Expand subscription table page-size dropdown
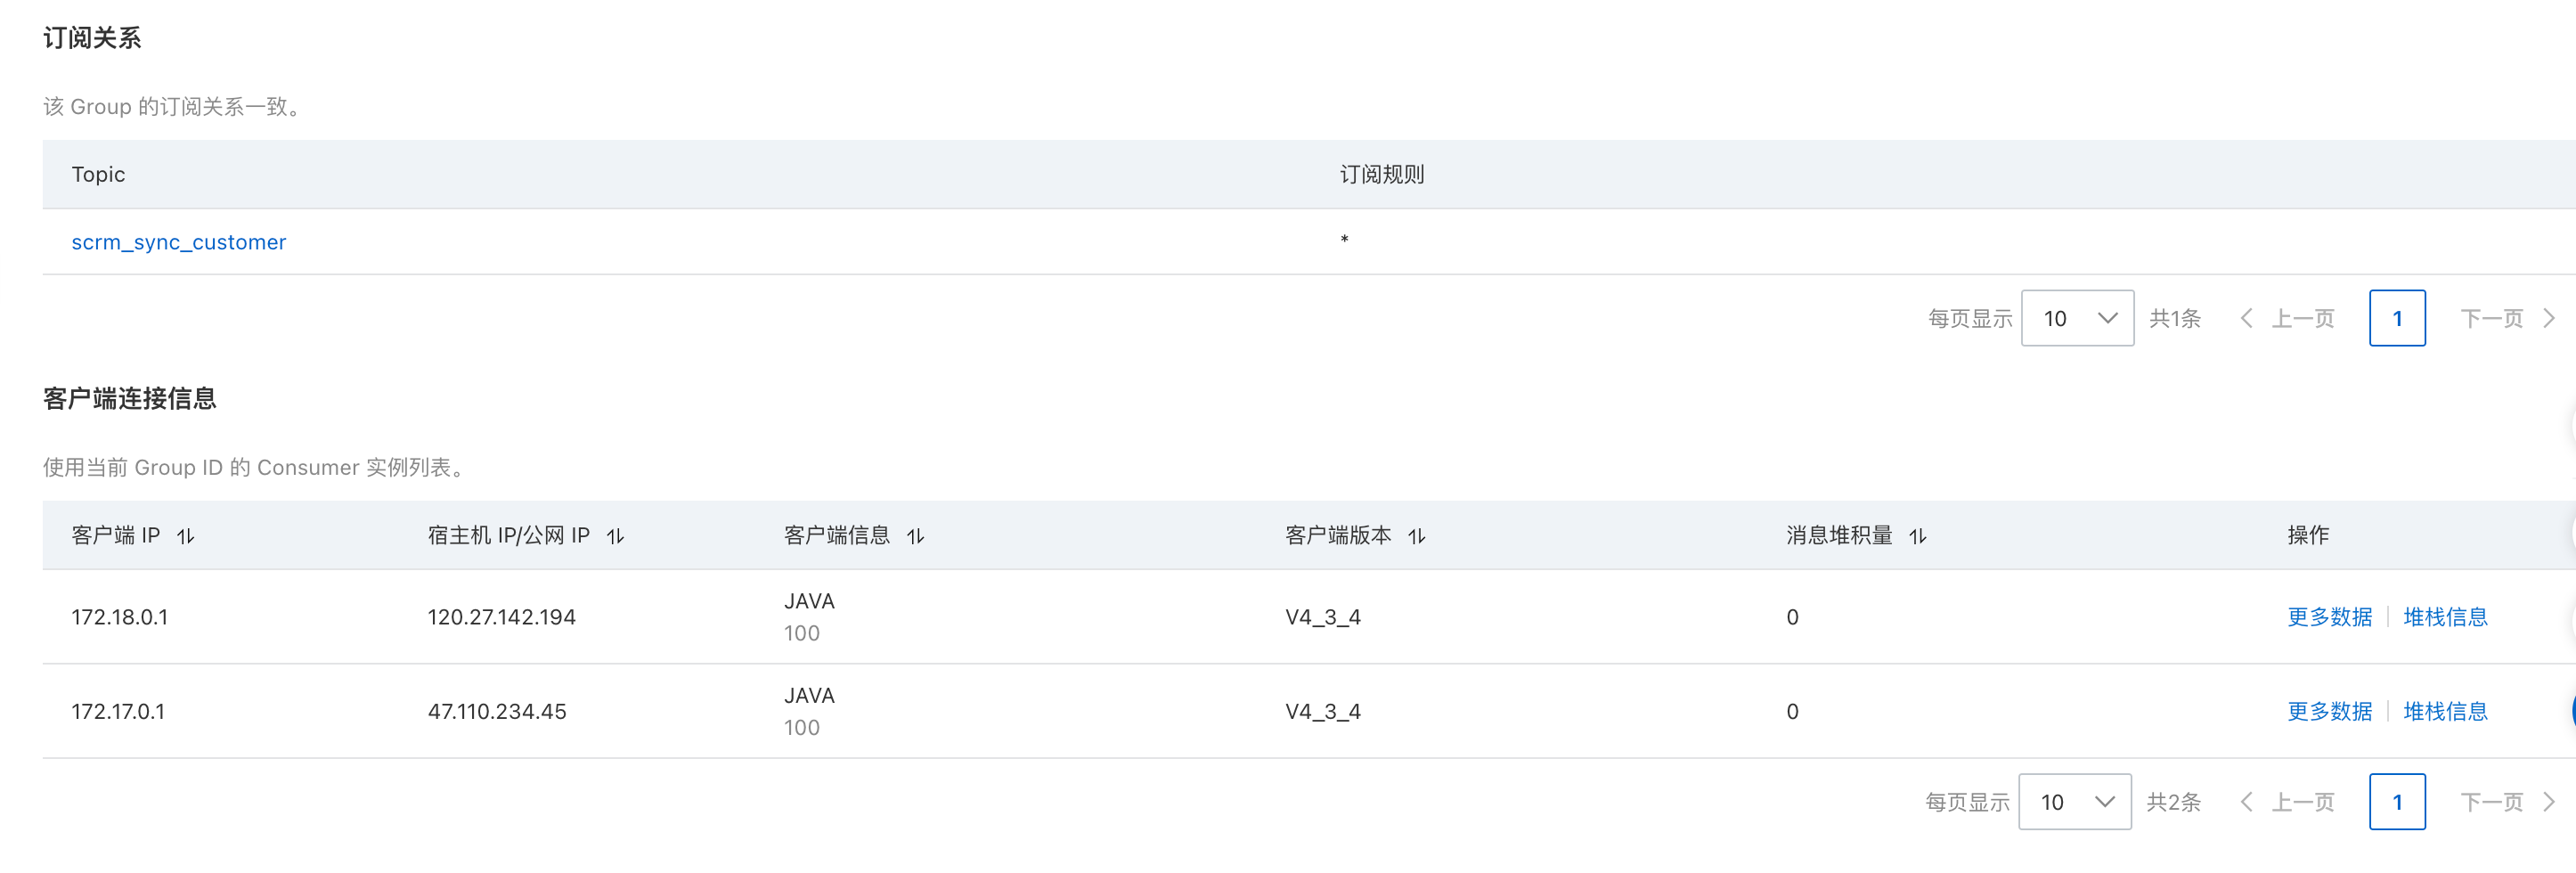Screen dimensions: 2576x873 click(2077, 319)
